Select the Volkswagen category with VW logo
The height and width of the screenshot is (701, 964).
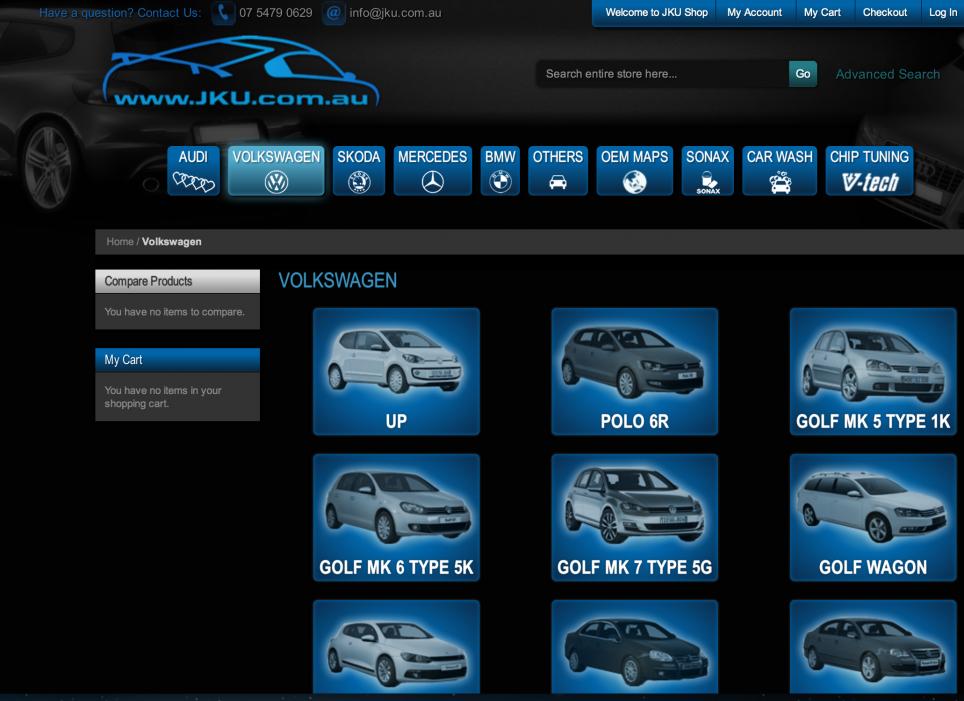(276, 171)
